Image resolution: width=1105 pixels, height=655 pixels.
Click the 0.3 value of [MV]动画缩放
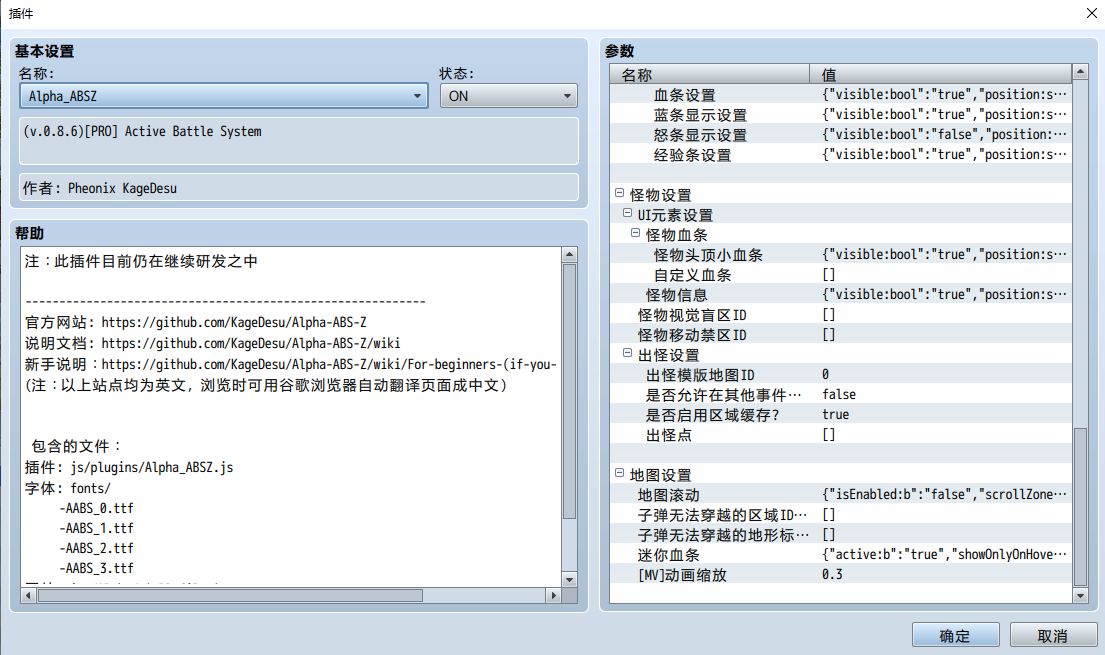(832, 574)
